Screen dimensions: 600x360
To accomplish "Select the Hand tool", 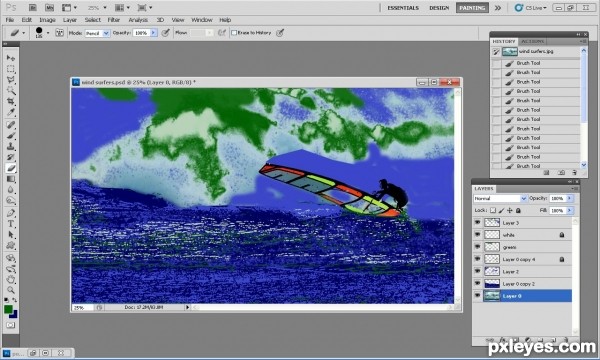I will [11, 279].
